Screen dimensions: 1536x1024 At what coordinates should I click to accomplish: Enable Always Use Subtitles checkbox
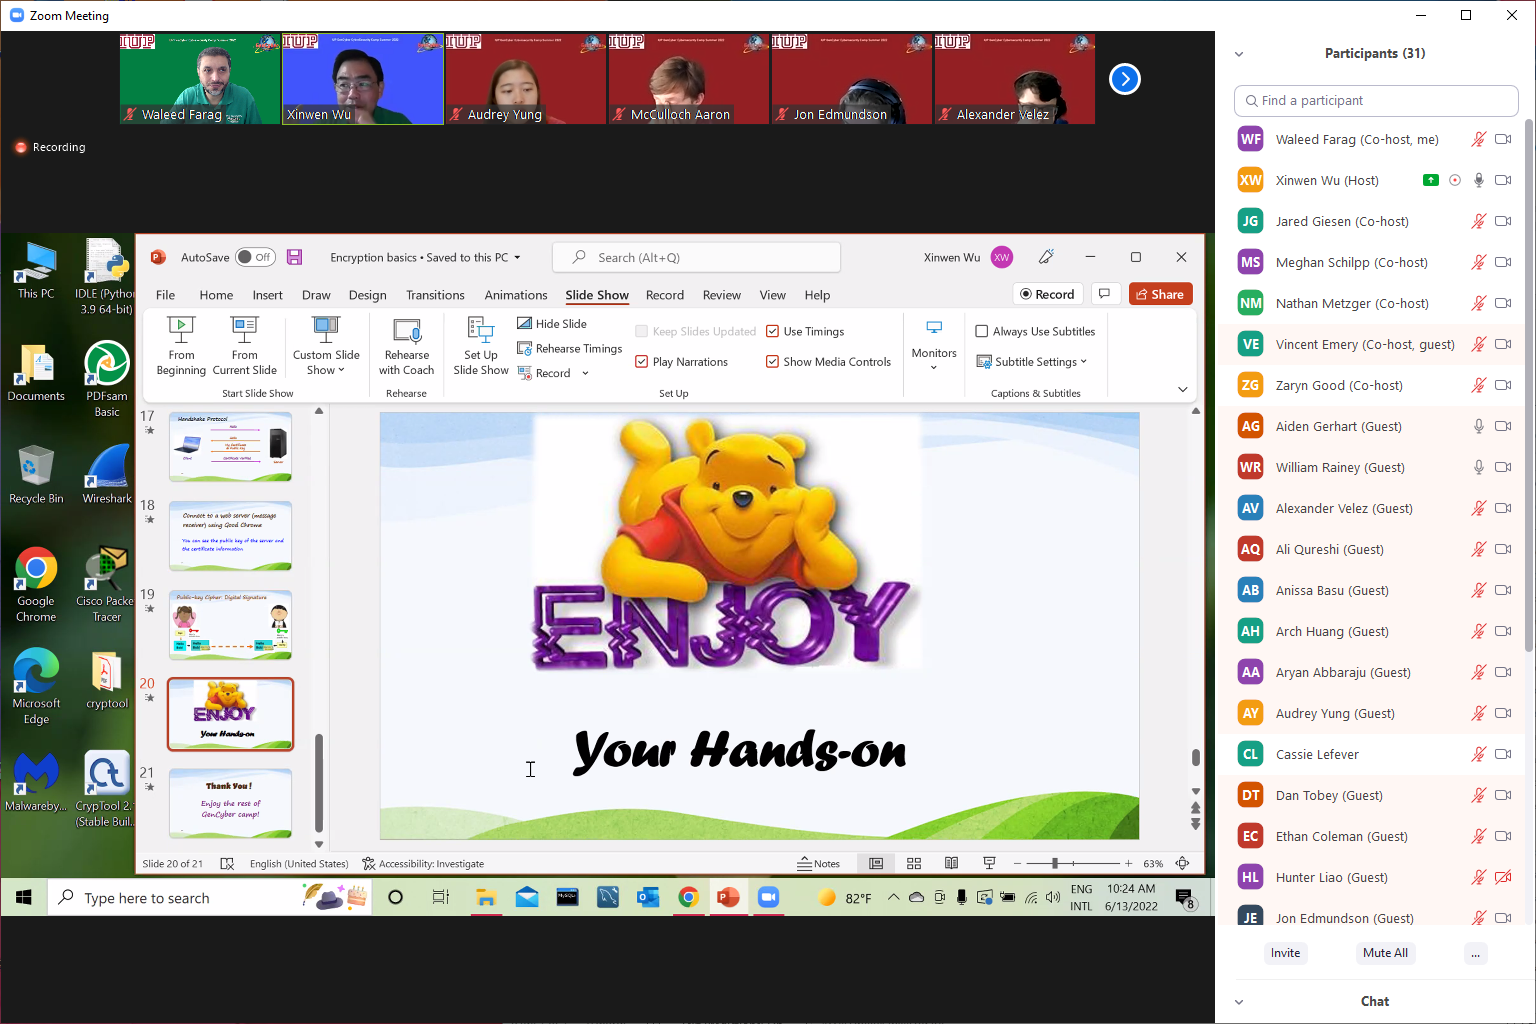tap(982, 331)
